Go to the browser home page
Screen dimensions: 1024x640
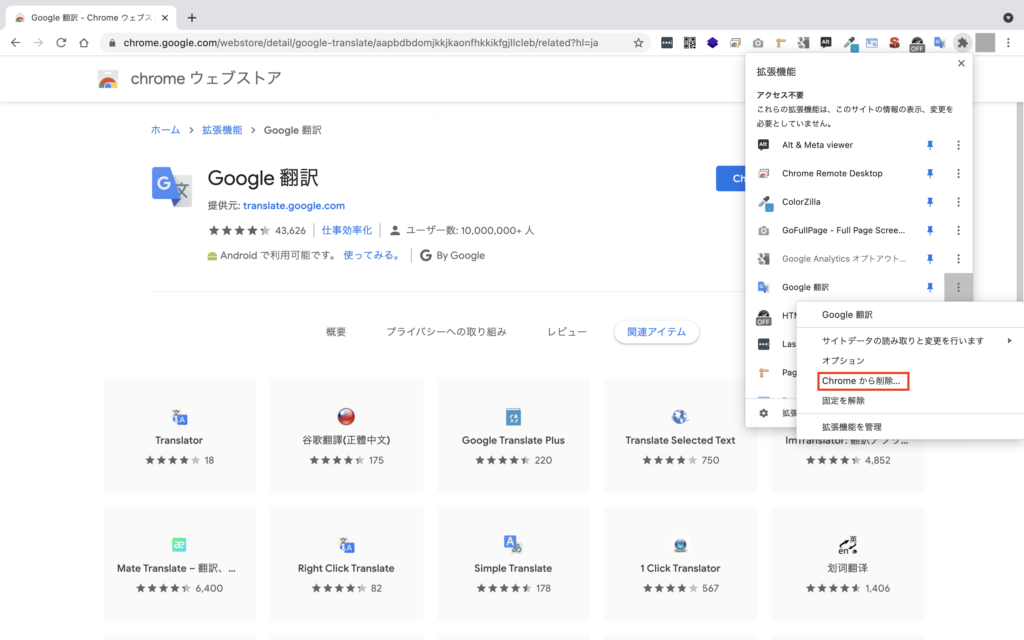(84, 43)
